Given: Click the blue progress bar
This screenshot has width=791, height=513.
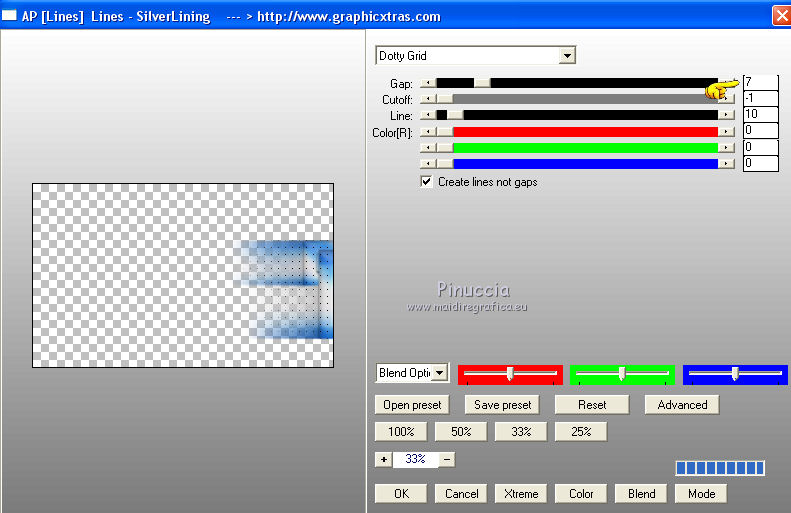Looking at the screenshot, I should [720, 468].
